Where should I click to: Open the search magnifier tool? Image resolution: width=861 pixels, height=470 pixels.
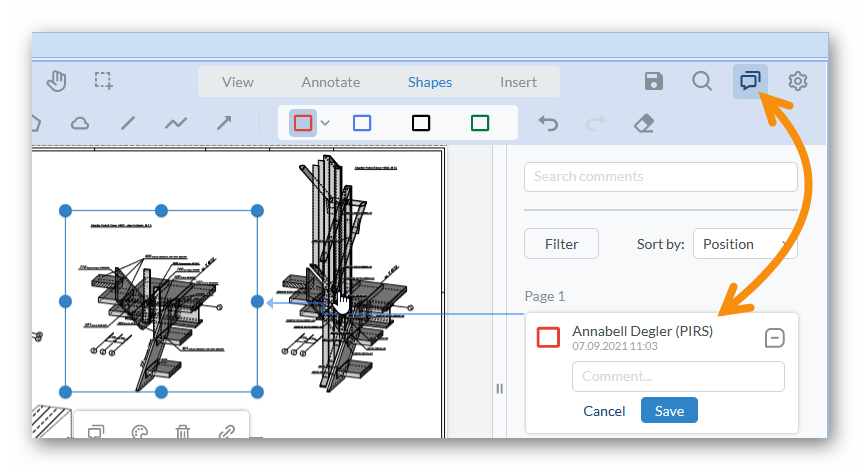coord(702,82)
